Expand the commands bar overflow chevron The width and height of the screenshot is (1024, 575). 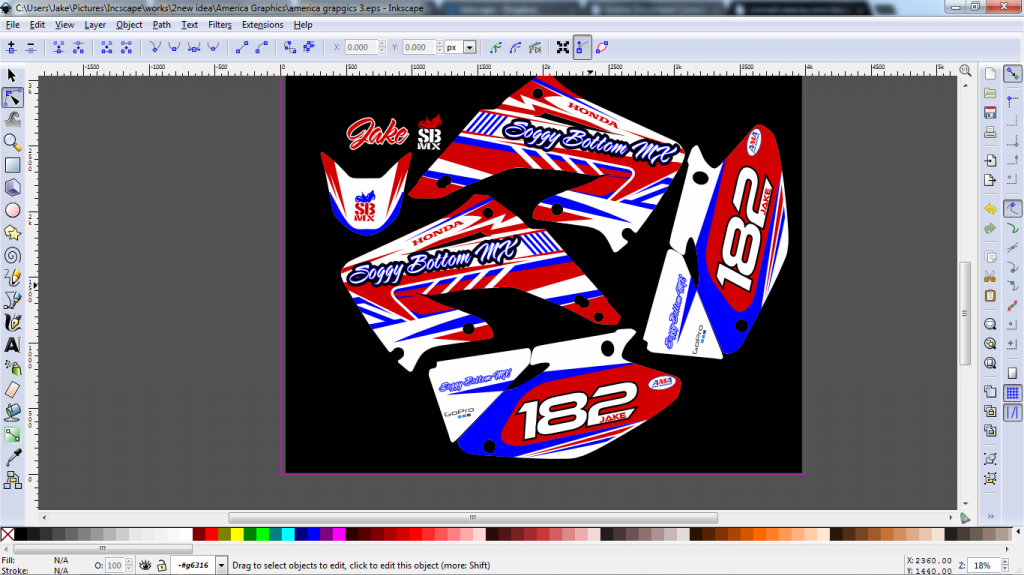tap(991, 516)
